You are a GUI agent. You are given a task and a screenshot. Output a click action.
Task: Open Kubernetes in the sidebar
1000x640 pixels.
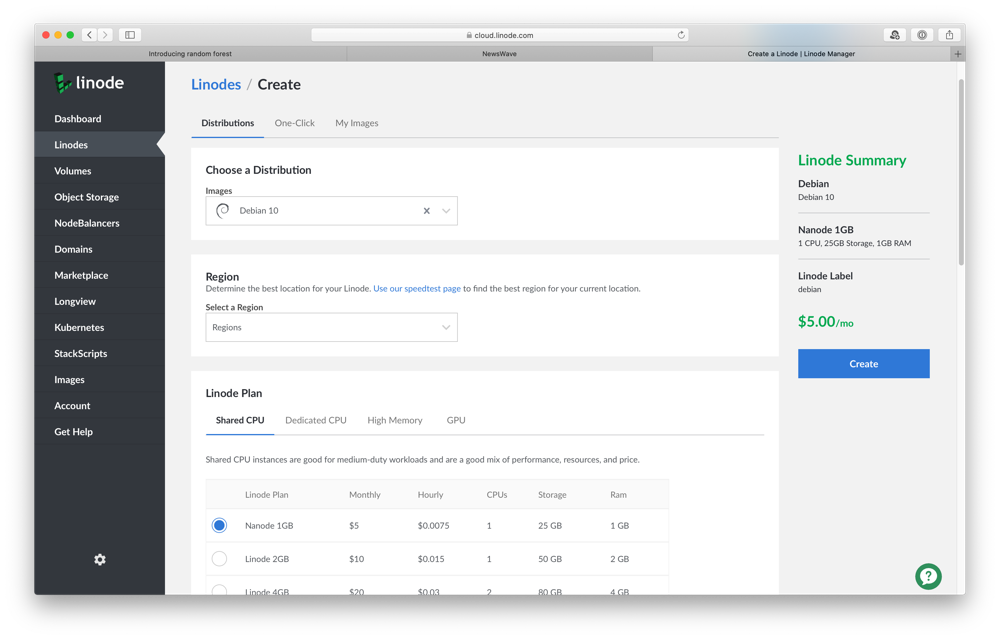click(99, 328)
